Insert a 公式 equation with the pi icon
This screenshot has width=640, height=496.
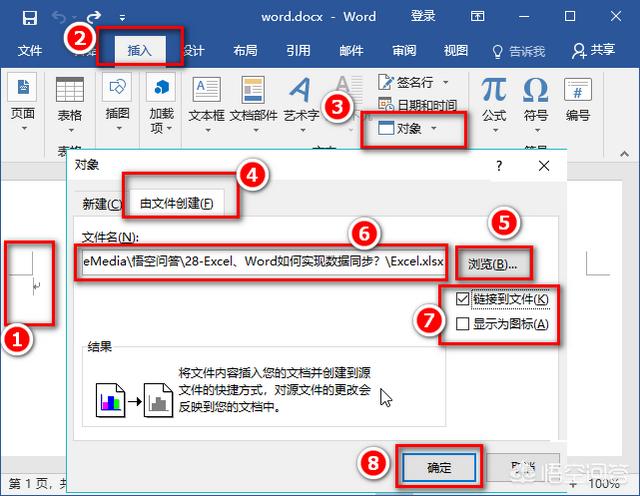click(494, 89)
